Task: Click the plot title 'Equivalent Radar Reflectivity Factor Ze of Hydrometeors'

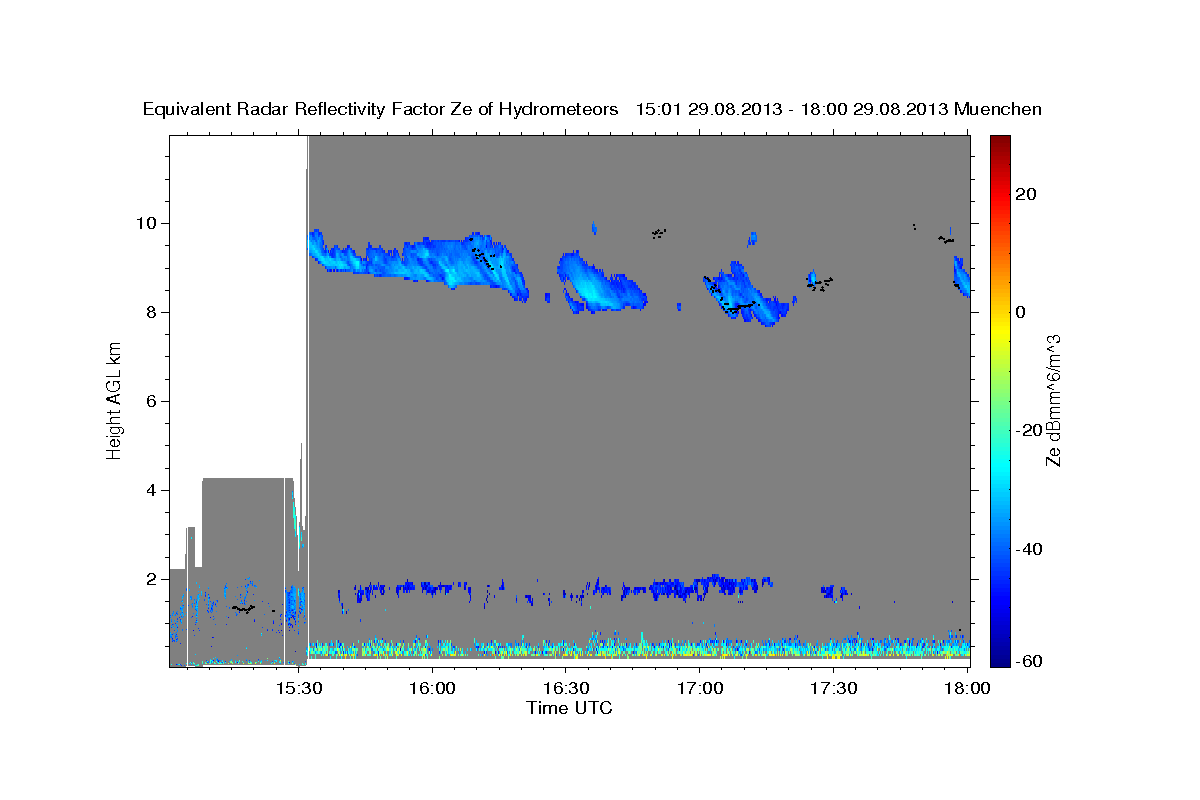Action: 381,109
